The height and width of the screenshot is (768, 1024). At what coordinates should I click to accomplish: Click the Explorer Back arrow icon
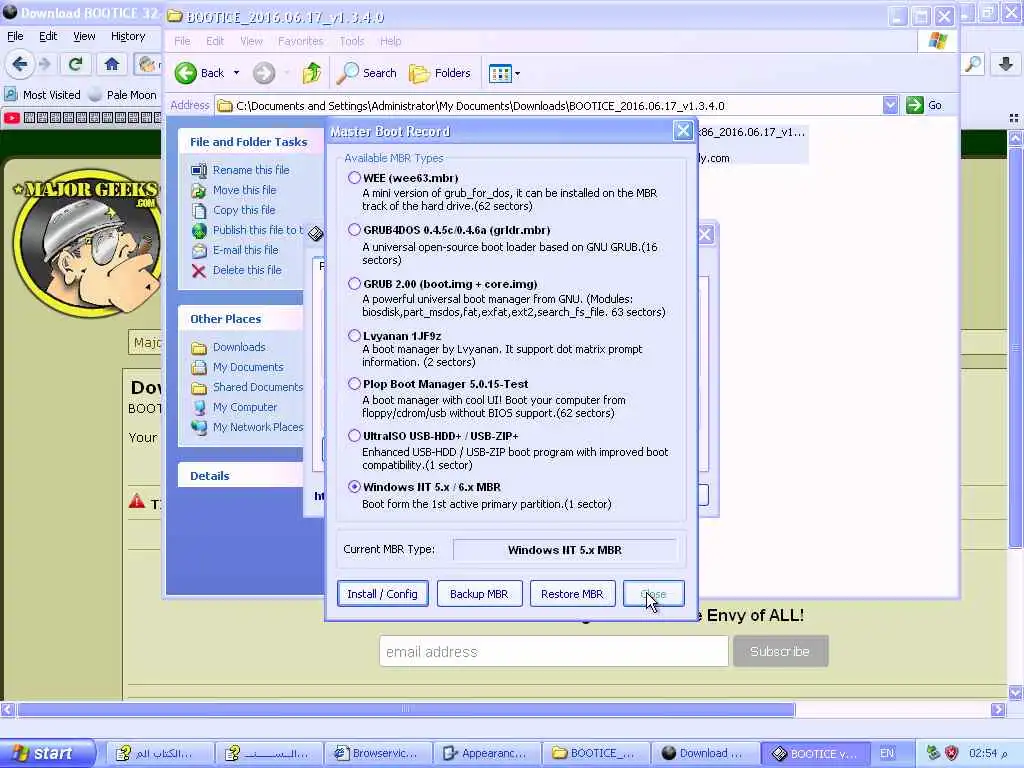coord(186,73)
